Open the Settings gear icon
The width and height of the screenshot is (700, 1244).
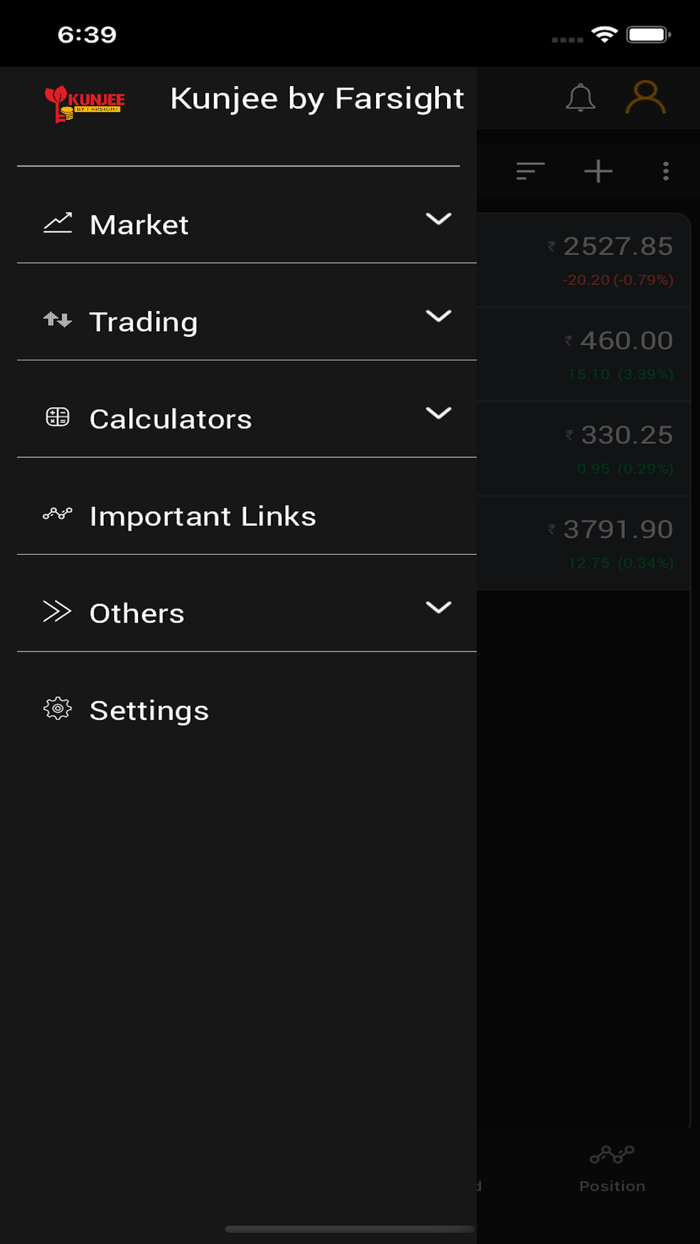tap(58, 708)
